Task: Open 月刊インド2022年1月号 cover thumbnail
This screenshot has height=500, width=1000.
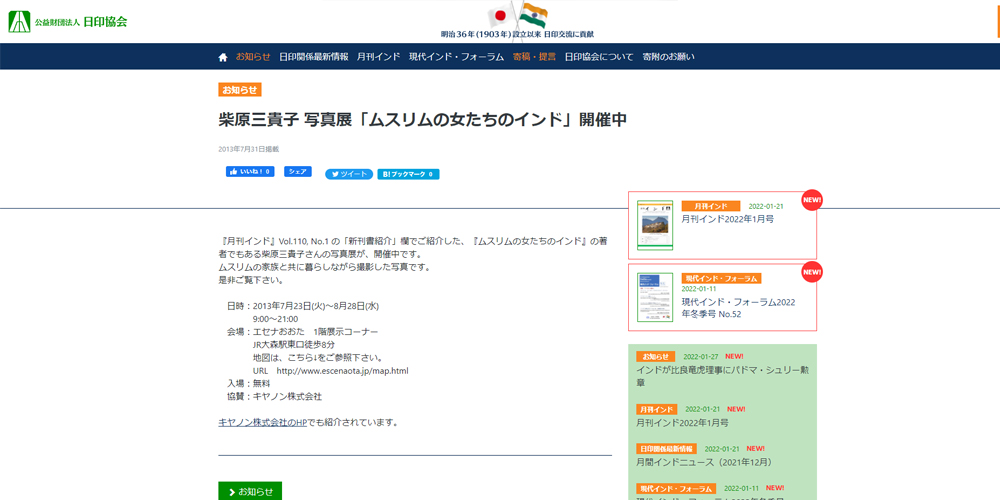Action: [655, 225]
